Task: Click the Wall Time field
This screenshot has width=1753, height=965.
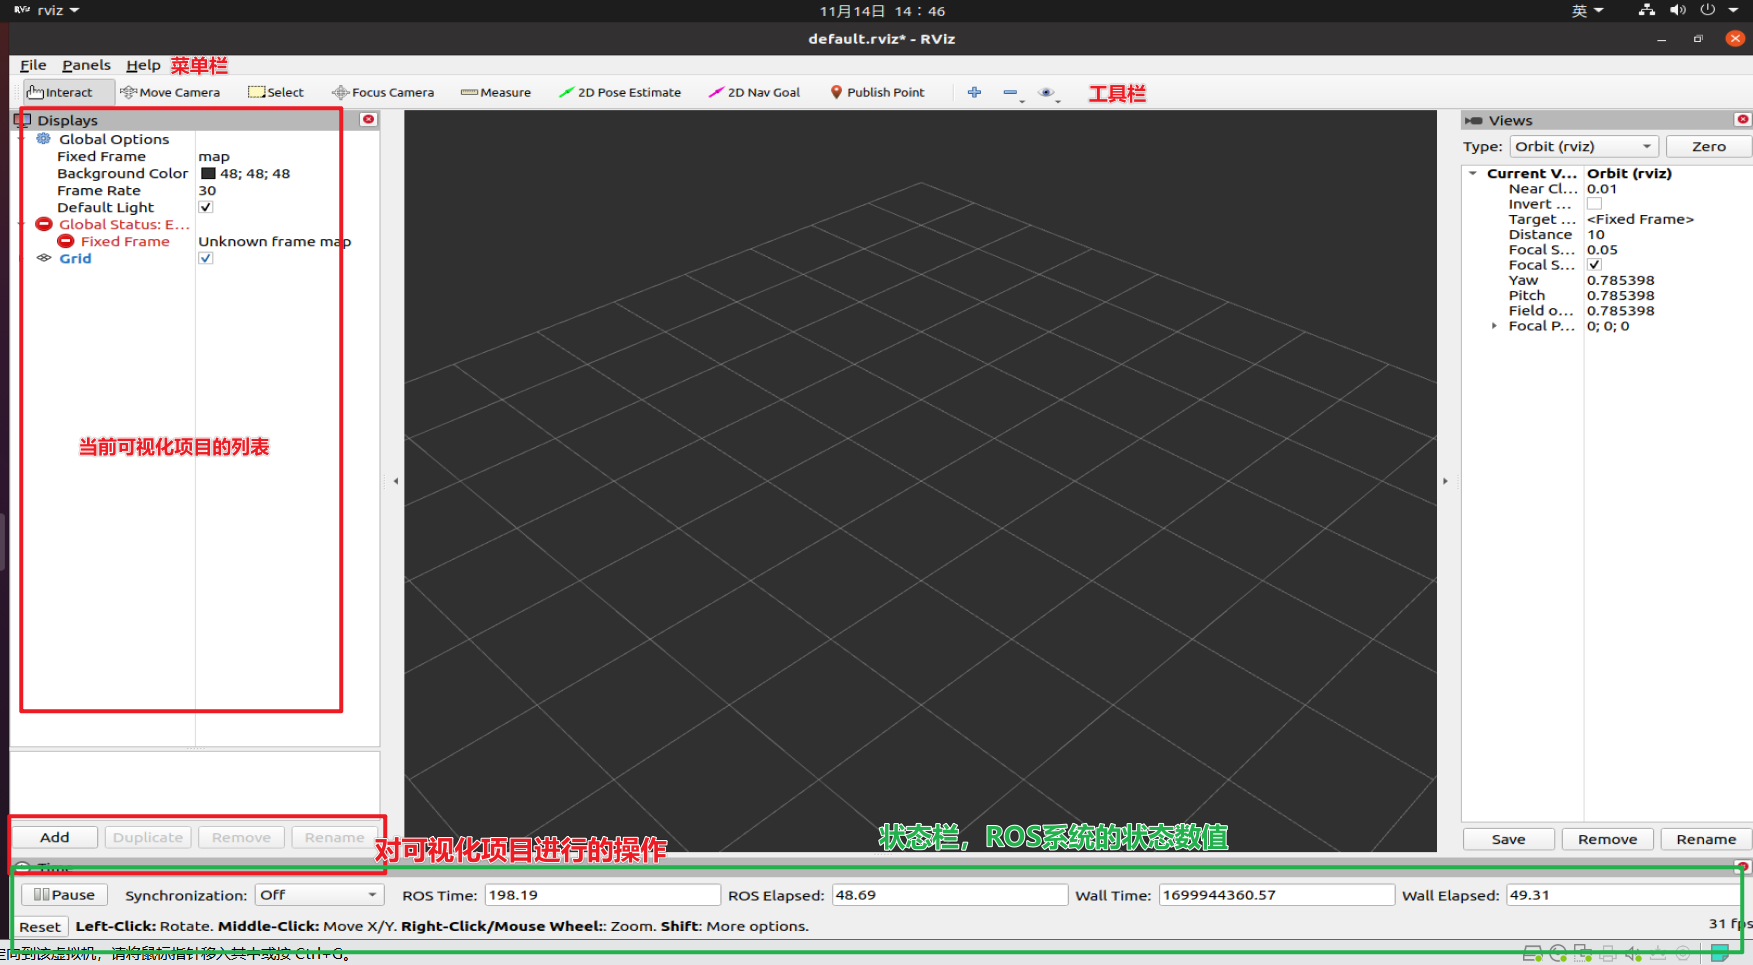Action: pos(1276,895)
